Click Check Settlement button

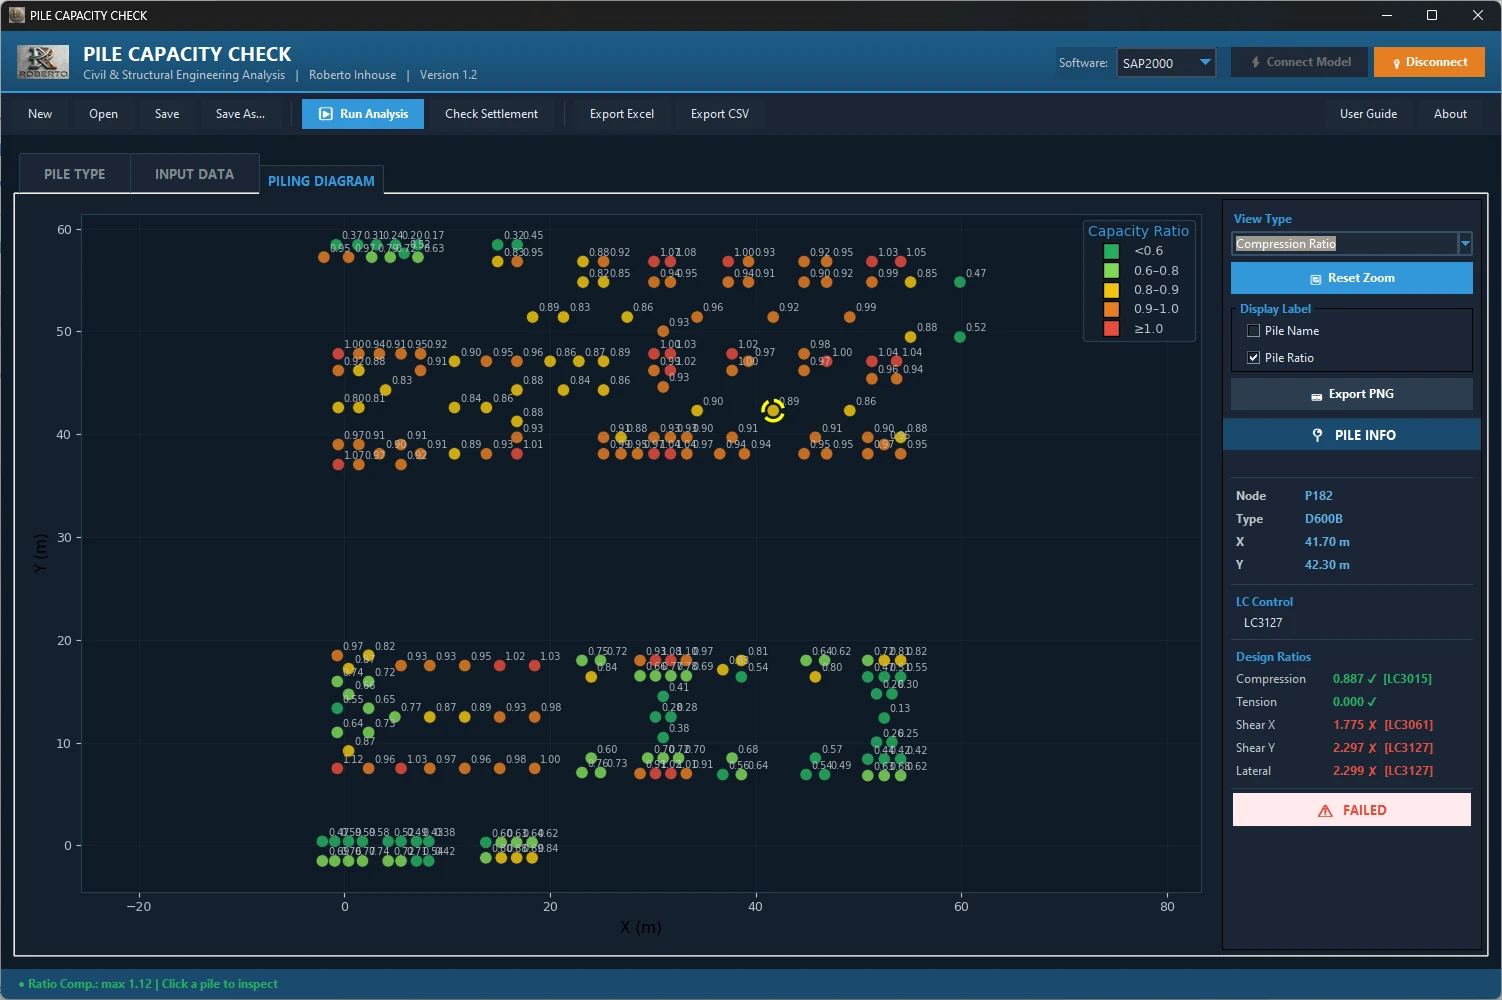491,114
